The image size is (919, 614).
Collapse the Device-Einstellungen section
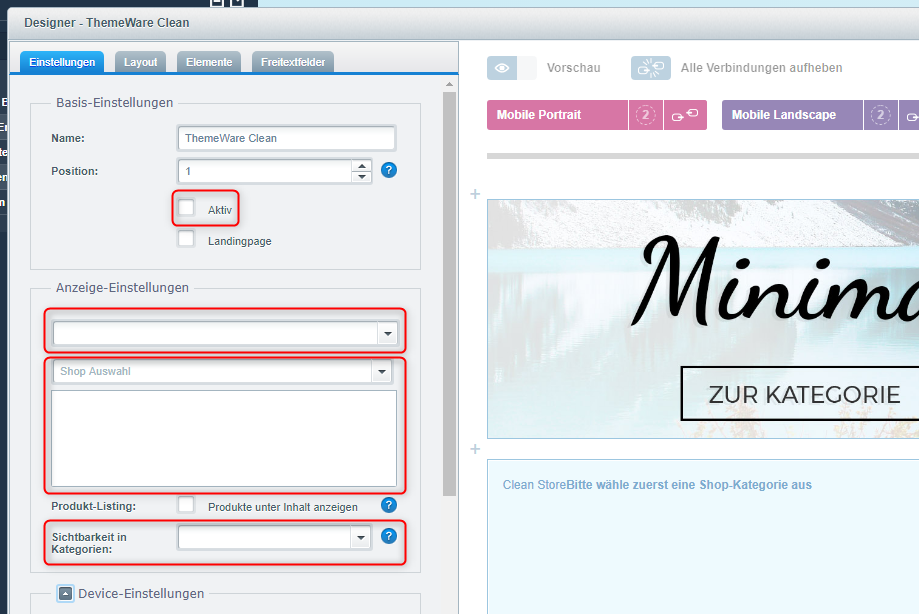(65, 593)
